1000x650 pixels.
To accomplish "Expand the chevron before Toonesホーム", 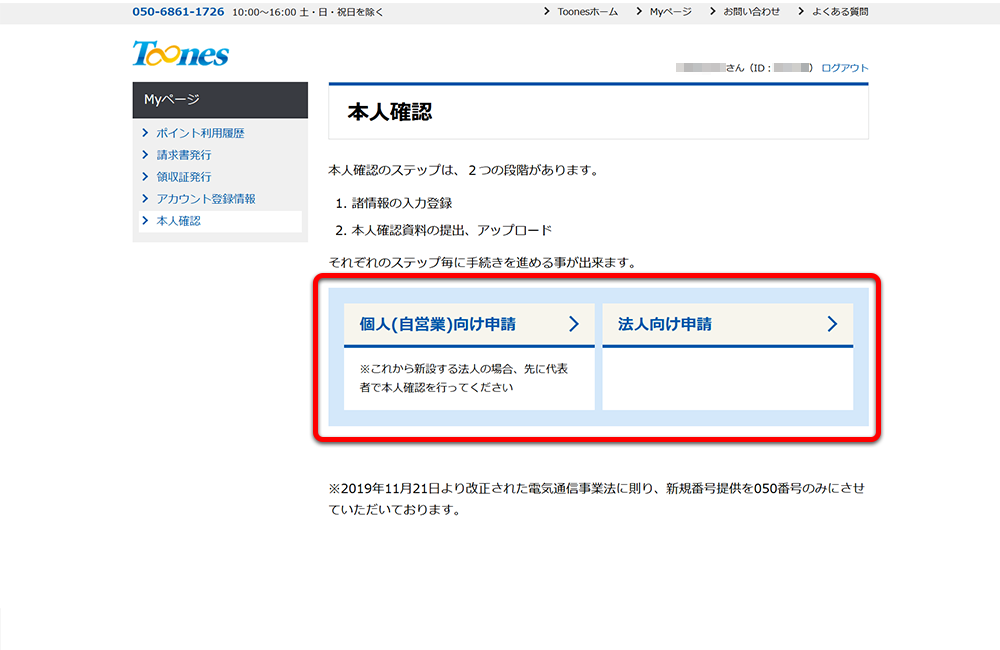I will (546, 12).
